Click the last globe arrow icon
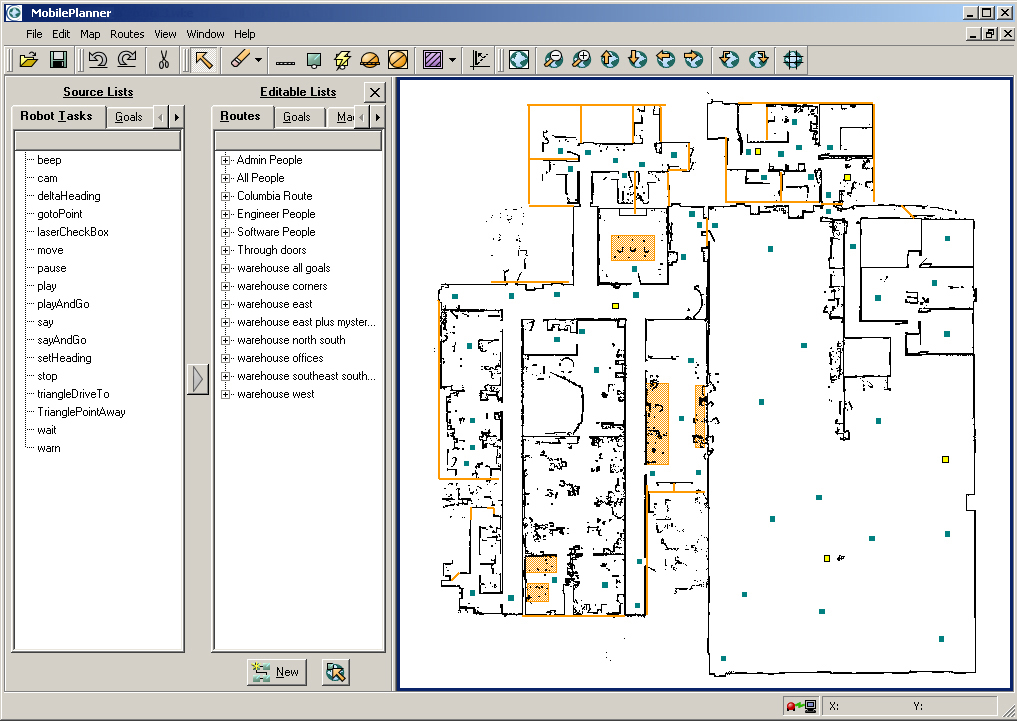Image resolution: width=1017 pixels, height=721 pixels. [758, 60]
